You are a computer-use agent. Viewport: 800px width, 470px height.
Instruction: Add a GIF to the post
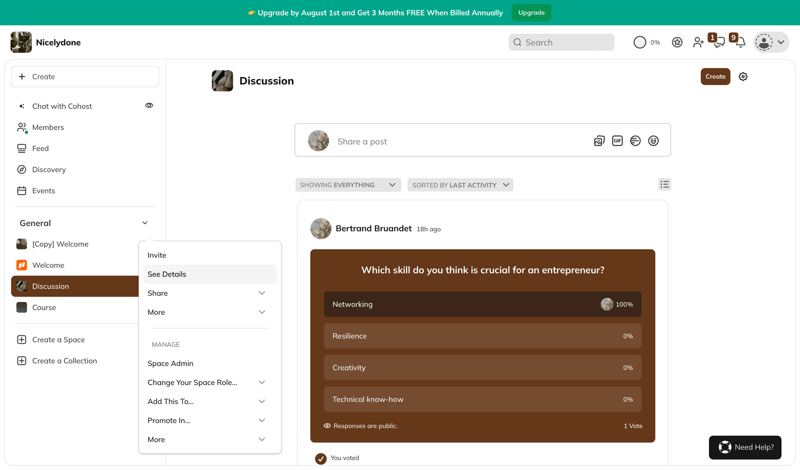pyautogui.click(x=617, y=141)
